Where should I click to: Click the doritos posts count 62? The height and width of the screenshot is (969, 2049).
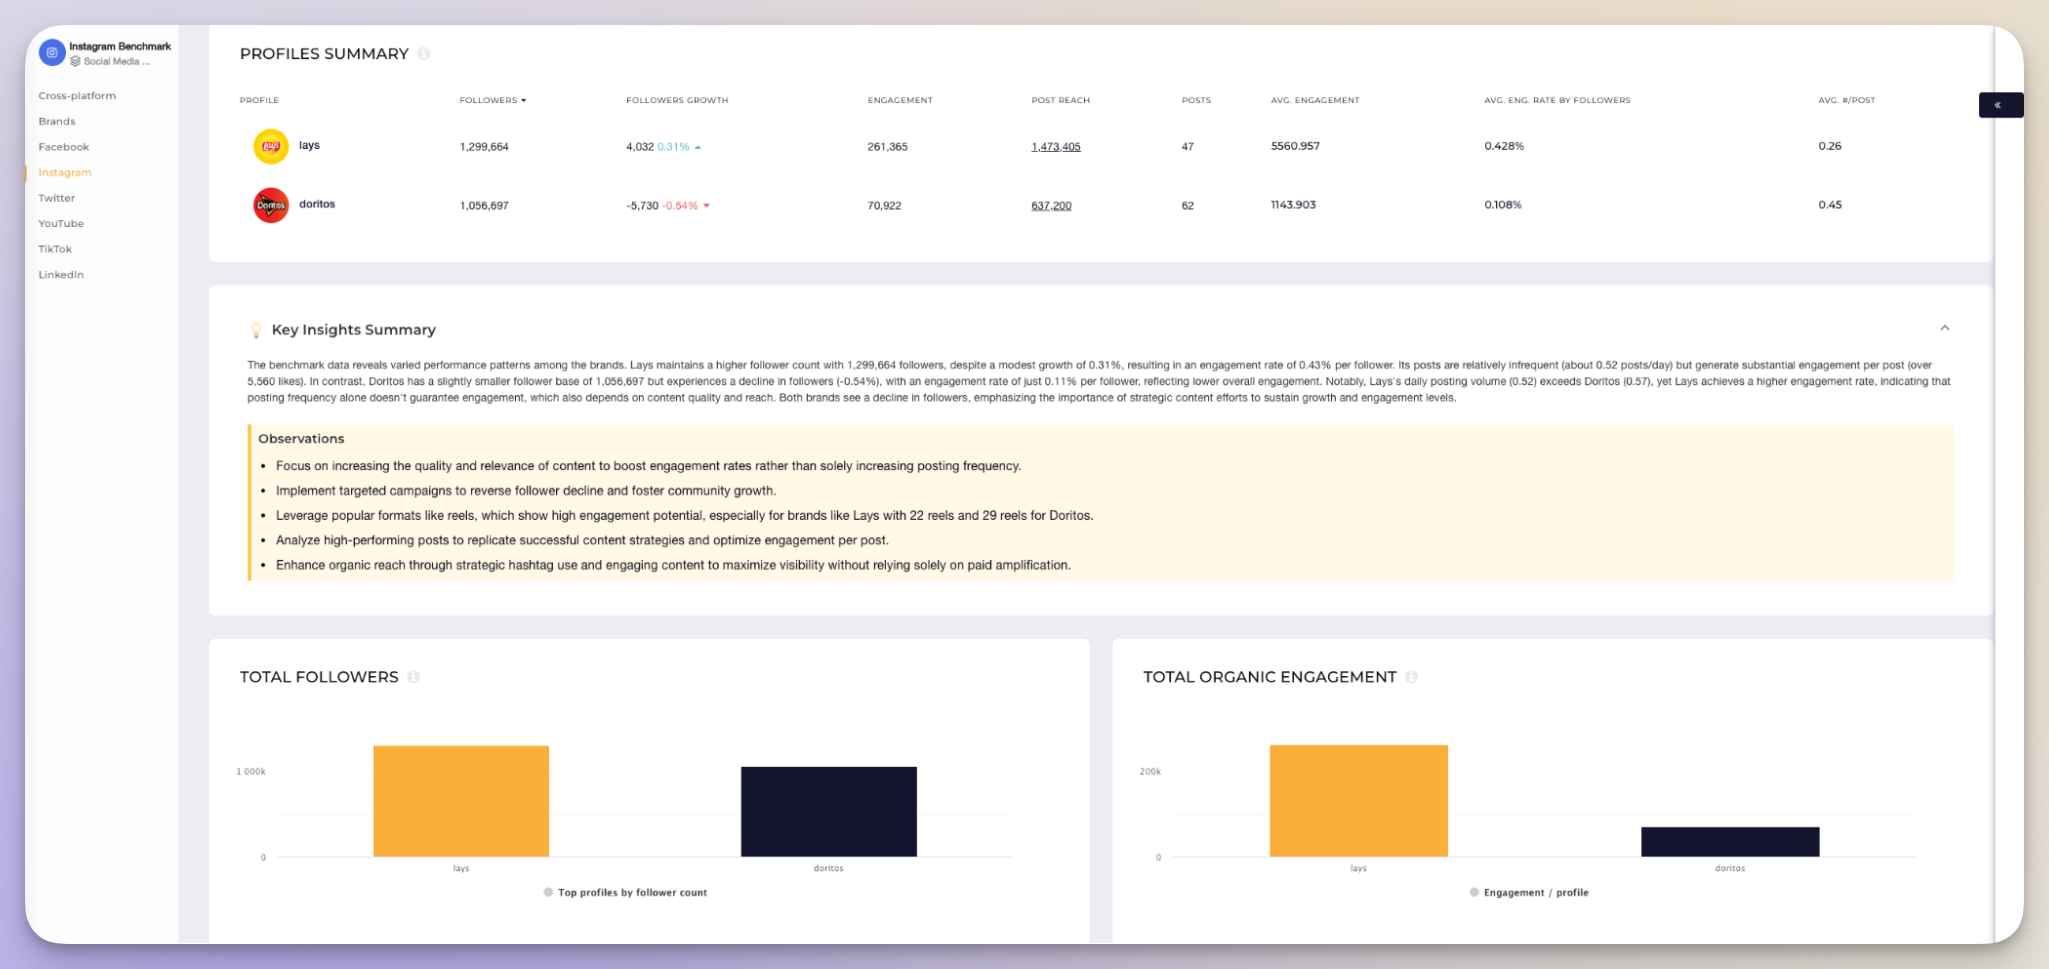[x=1187, y=206]
